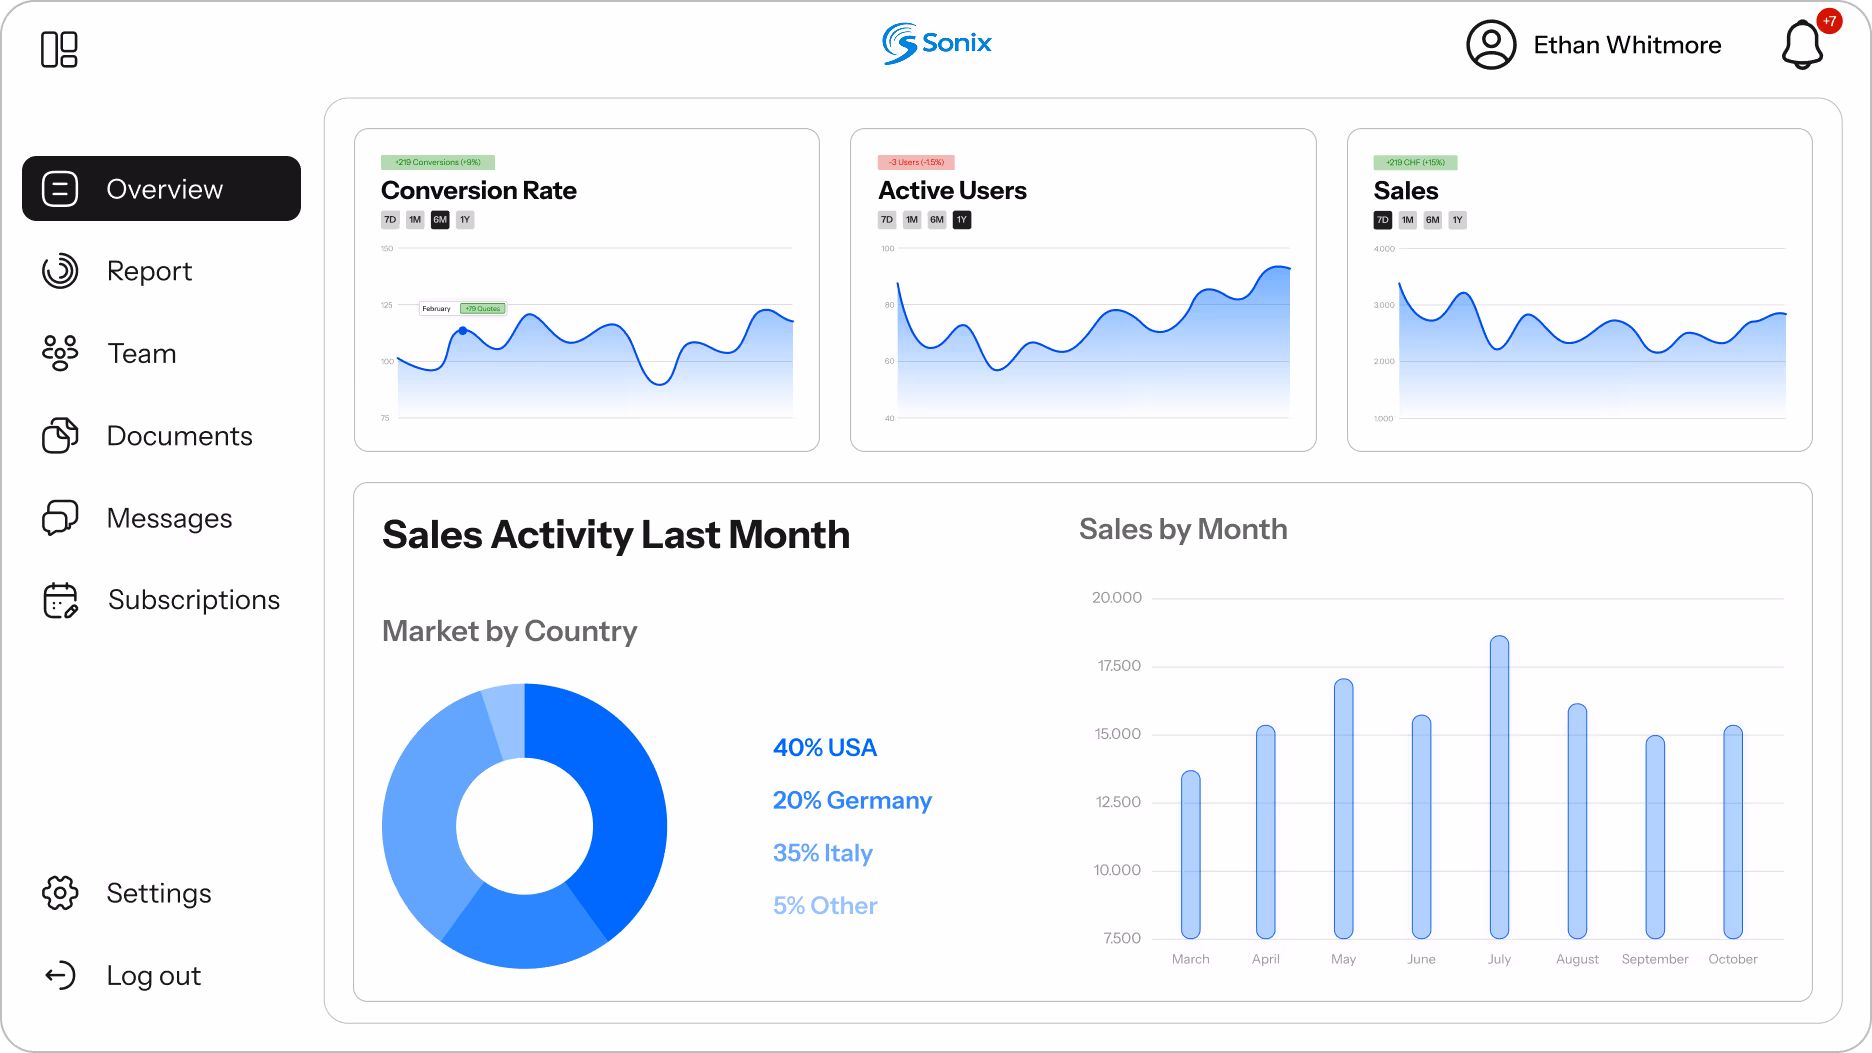Select 1Y range on Active Users

(x=962, y=220)
